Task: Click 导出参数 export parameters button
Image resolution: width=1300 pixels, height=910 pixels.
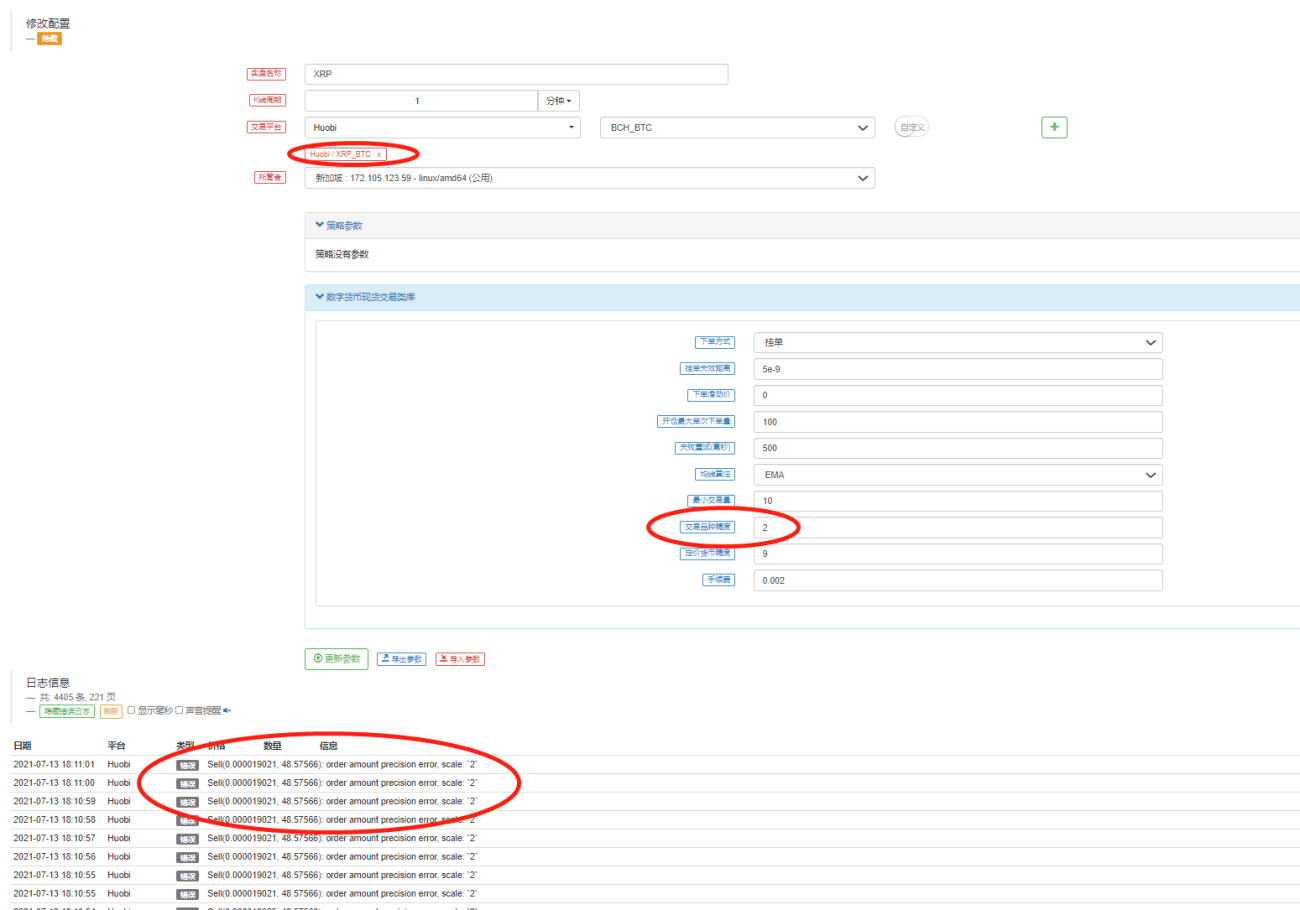Action: pyautogui.click(x=401, y=660)
